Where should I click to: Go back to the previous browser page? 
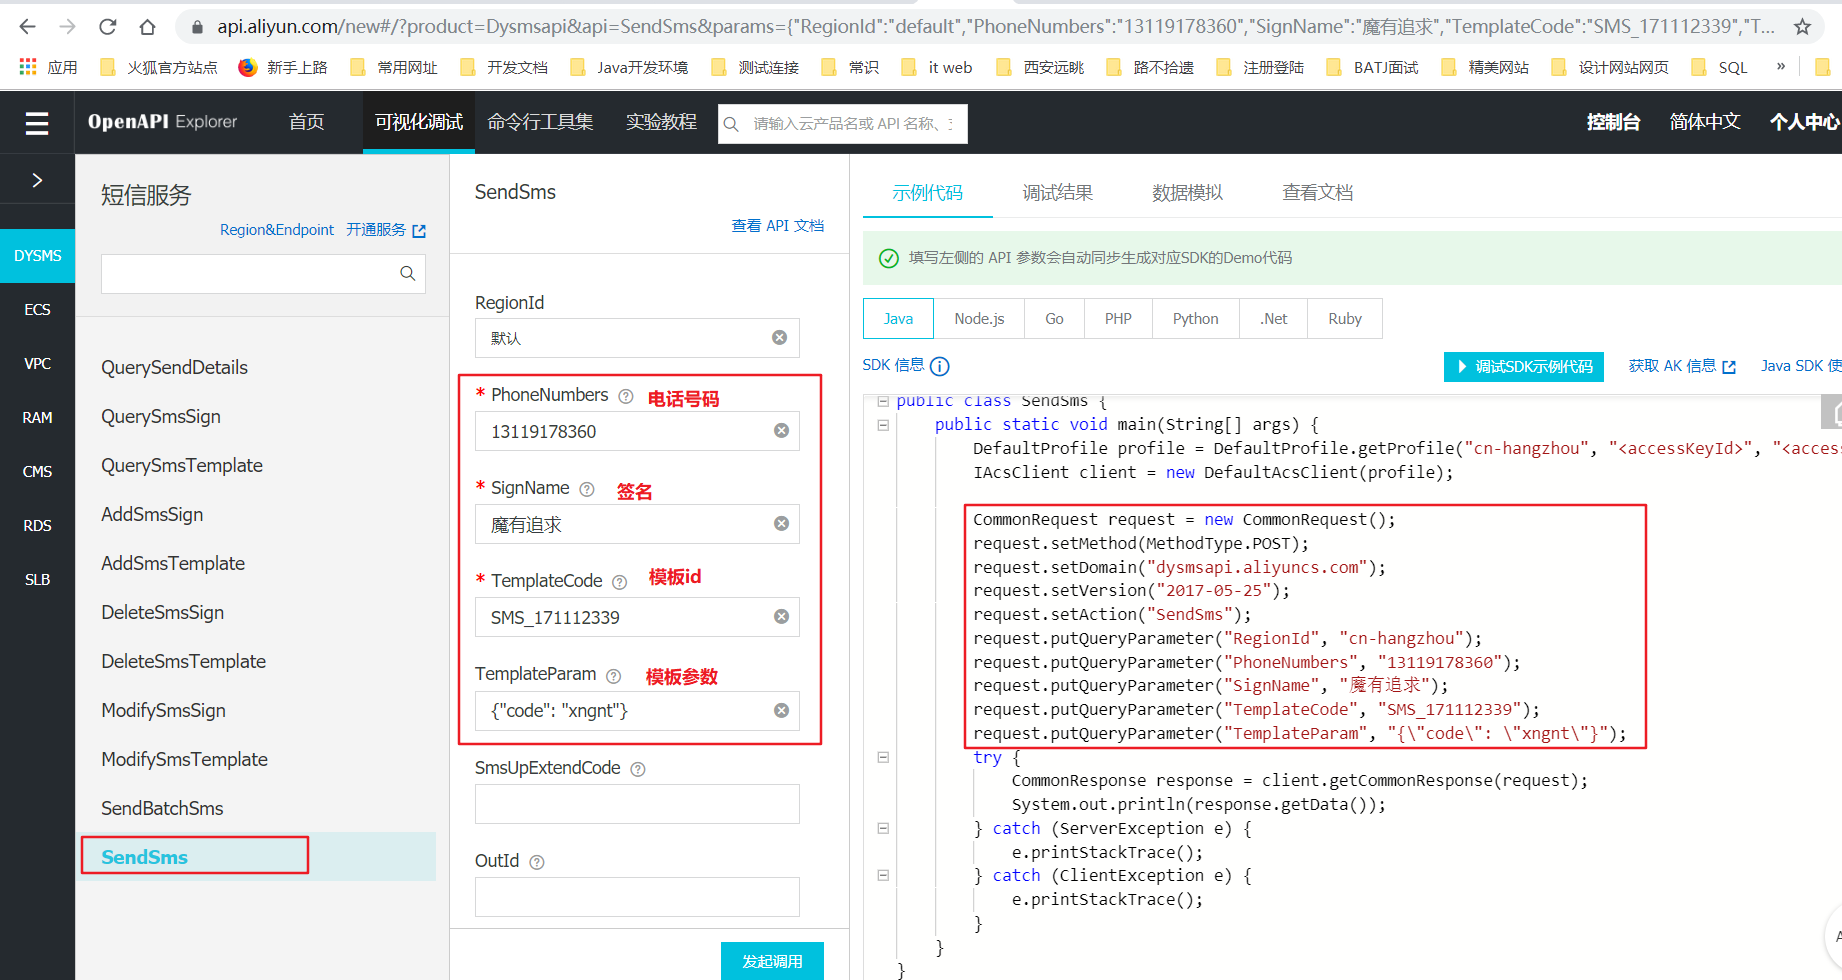(x=27, y=27)
